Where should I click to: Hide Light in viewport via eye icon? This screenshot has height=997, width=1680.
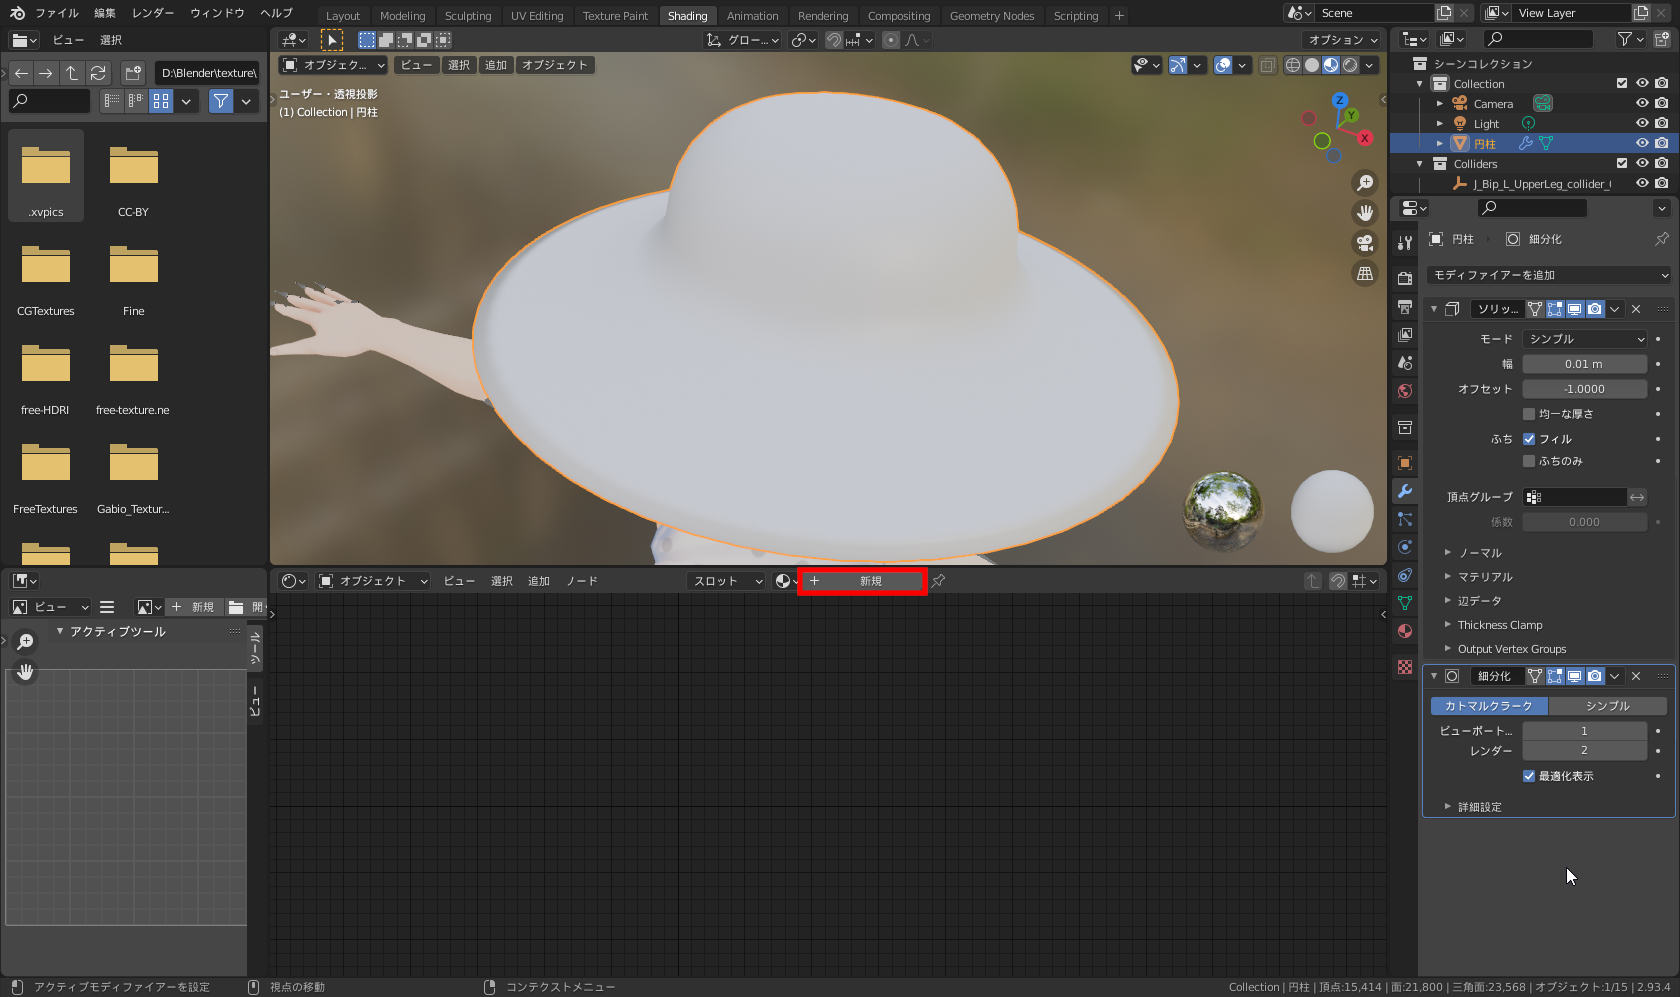click(1642, 123)
